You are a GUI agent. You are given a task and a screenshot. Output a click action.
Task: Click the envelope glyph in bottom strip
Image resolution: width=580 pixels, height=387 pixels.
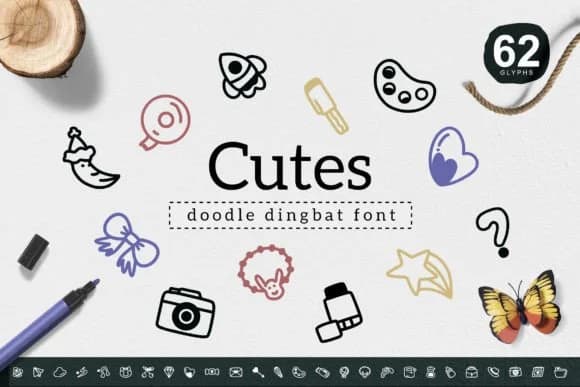click(x=236, y=373)
